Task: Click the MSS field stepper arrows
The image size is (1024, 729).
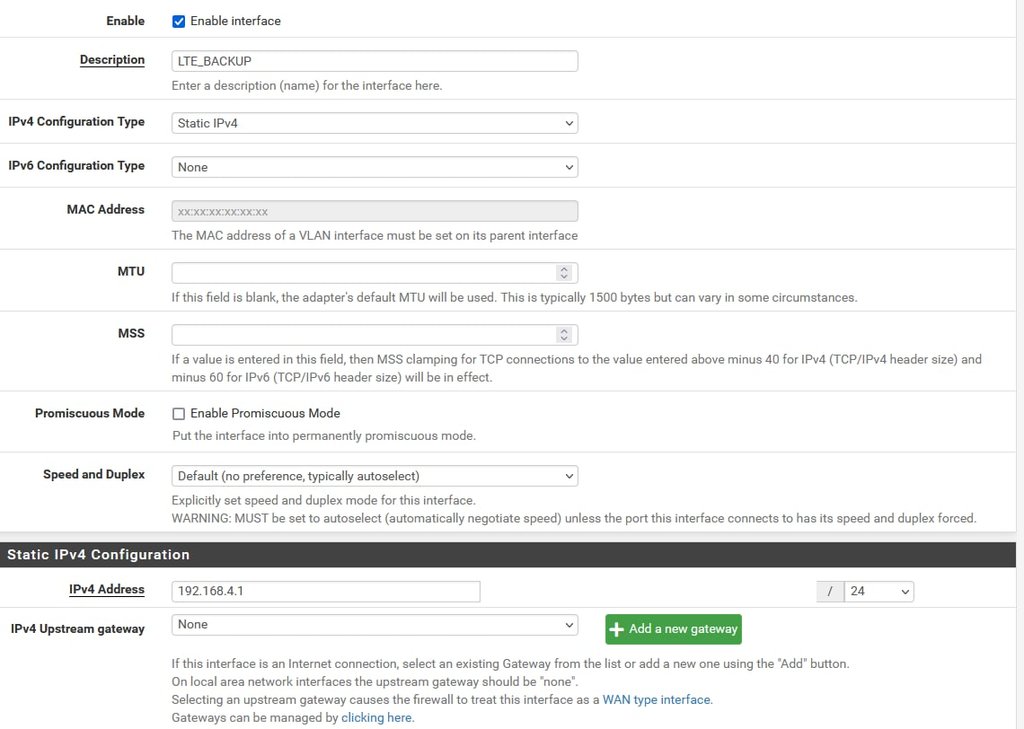Action: [564, 335]
